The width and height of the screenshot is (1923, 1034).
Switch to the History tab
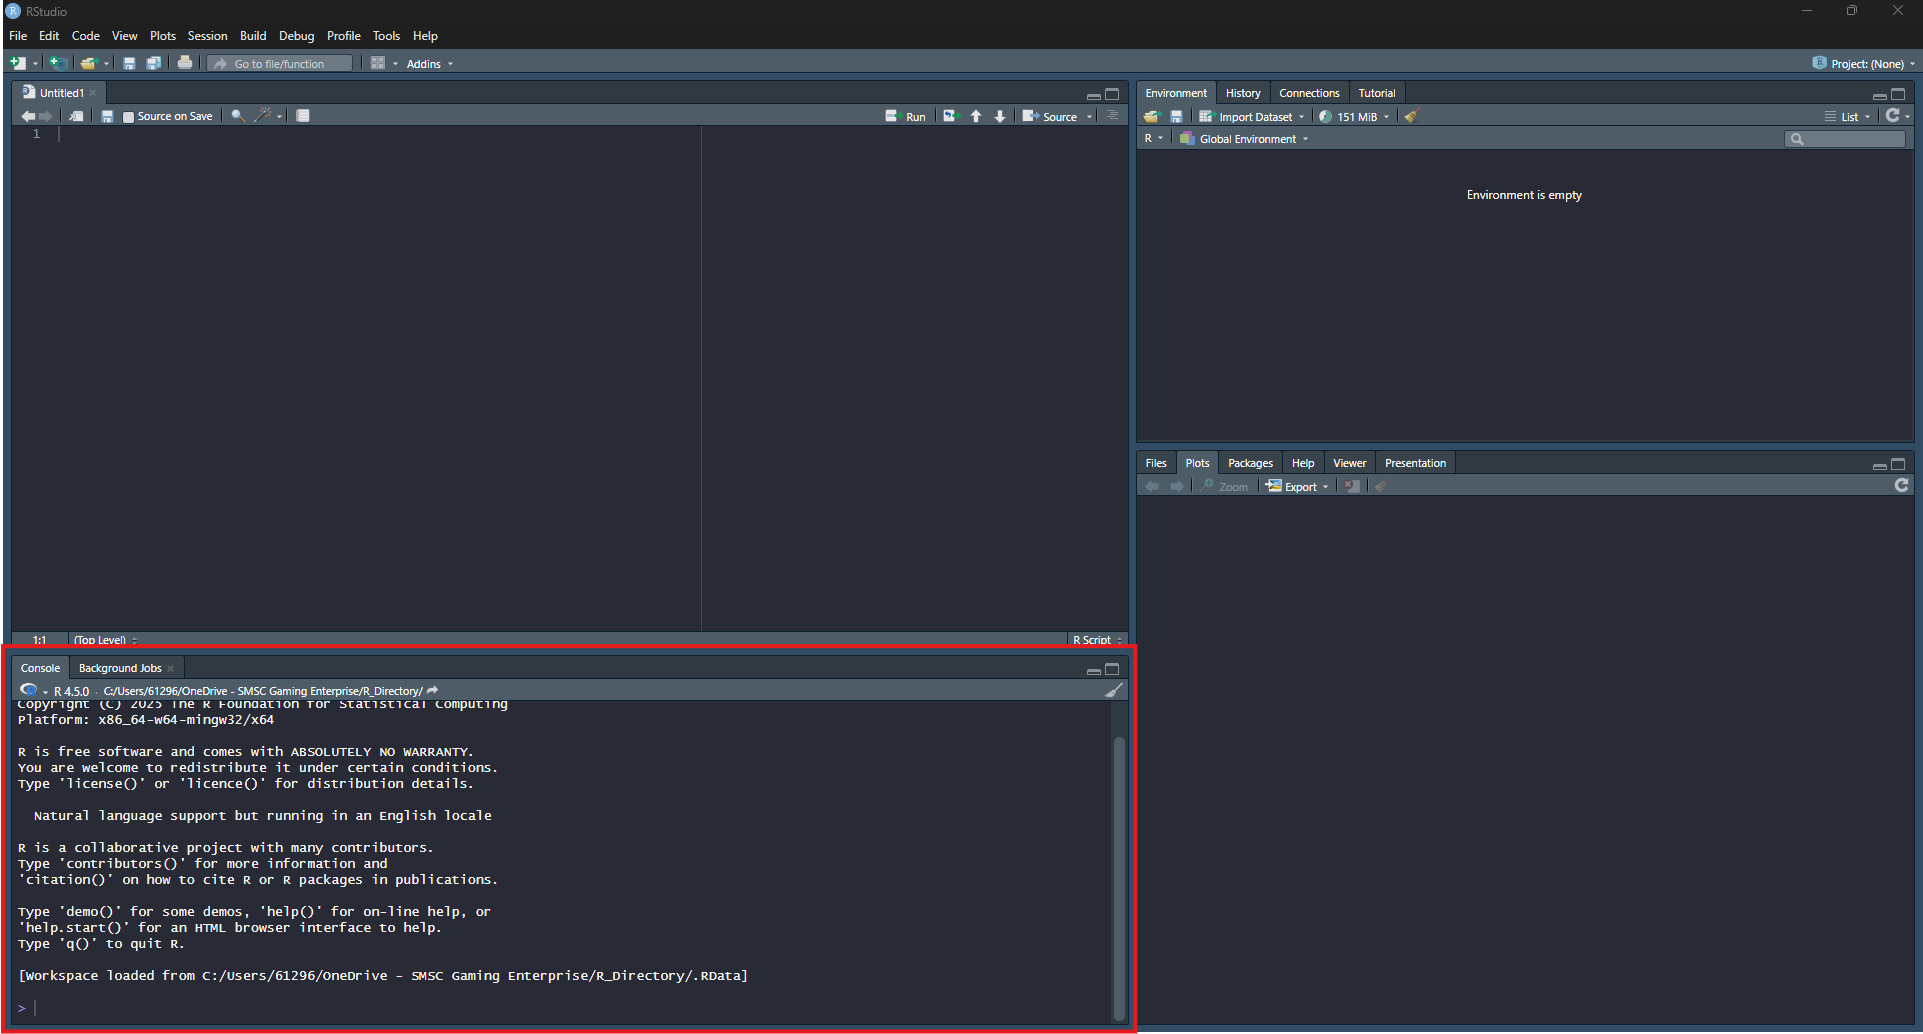pos(1243,93)
